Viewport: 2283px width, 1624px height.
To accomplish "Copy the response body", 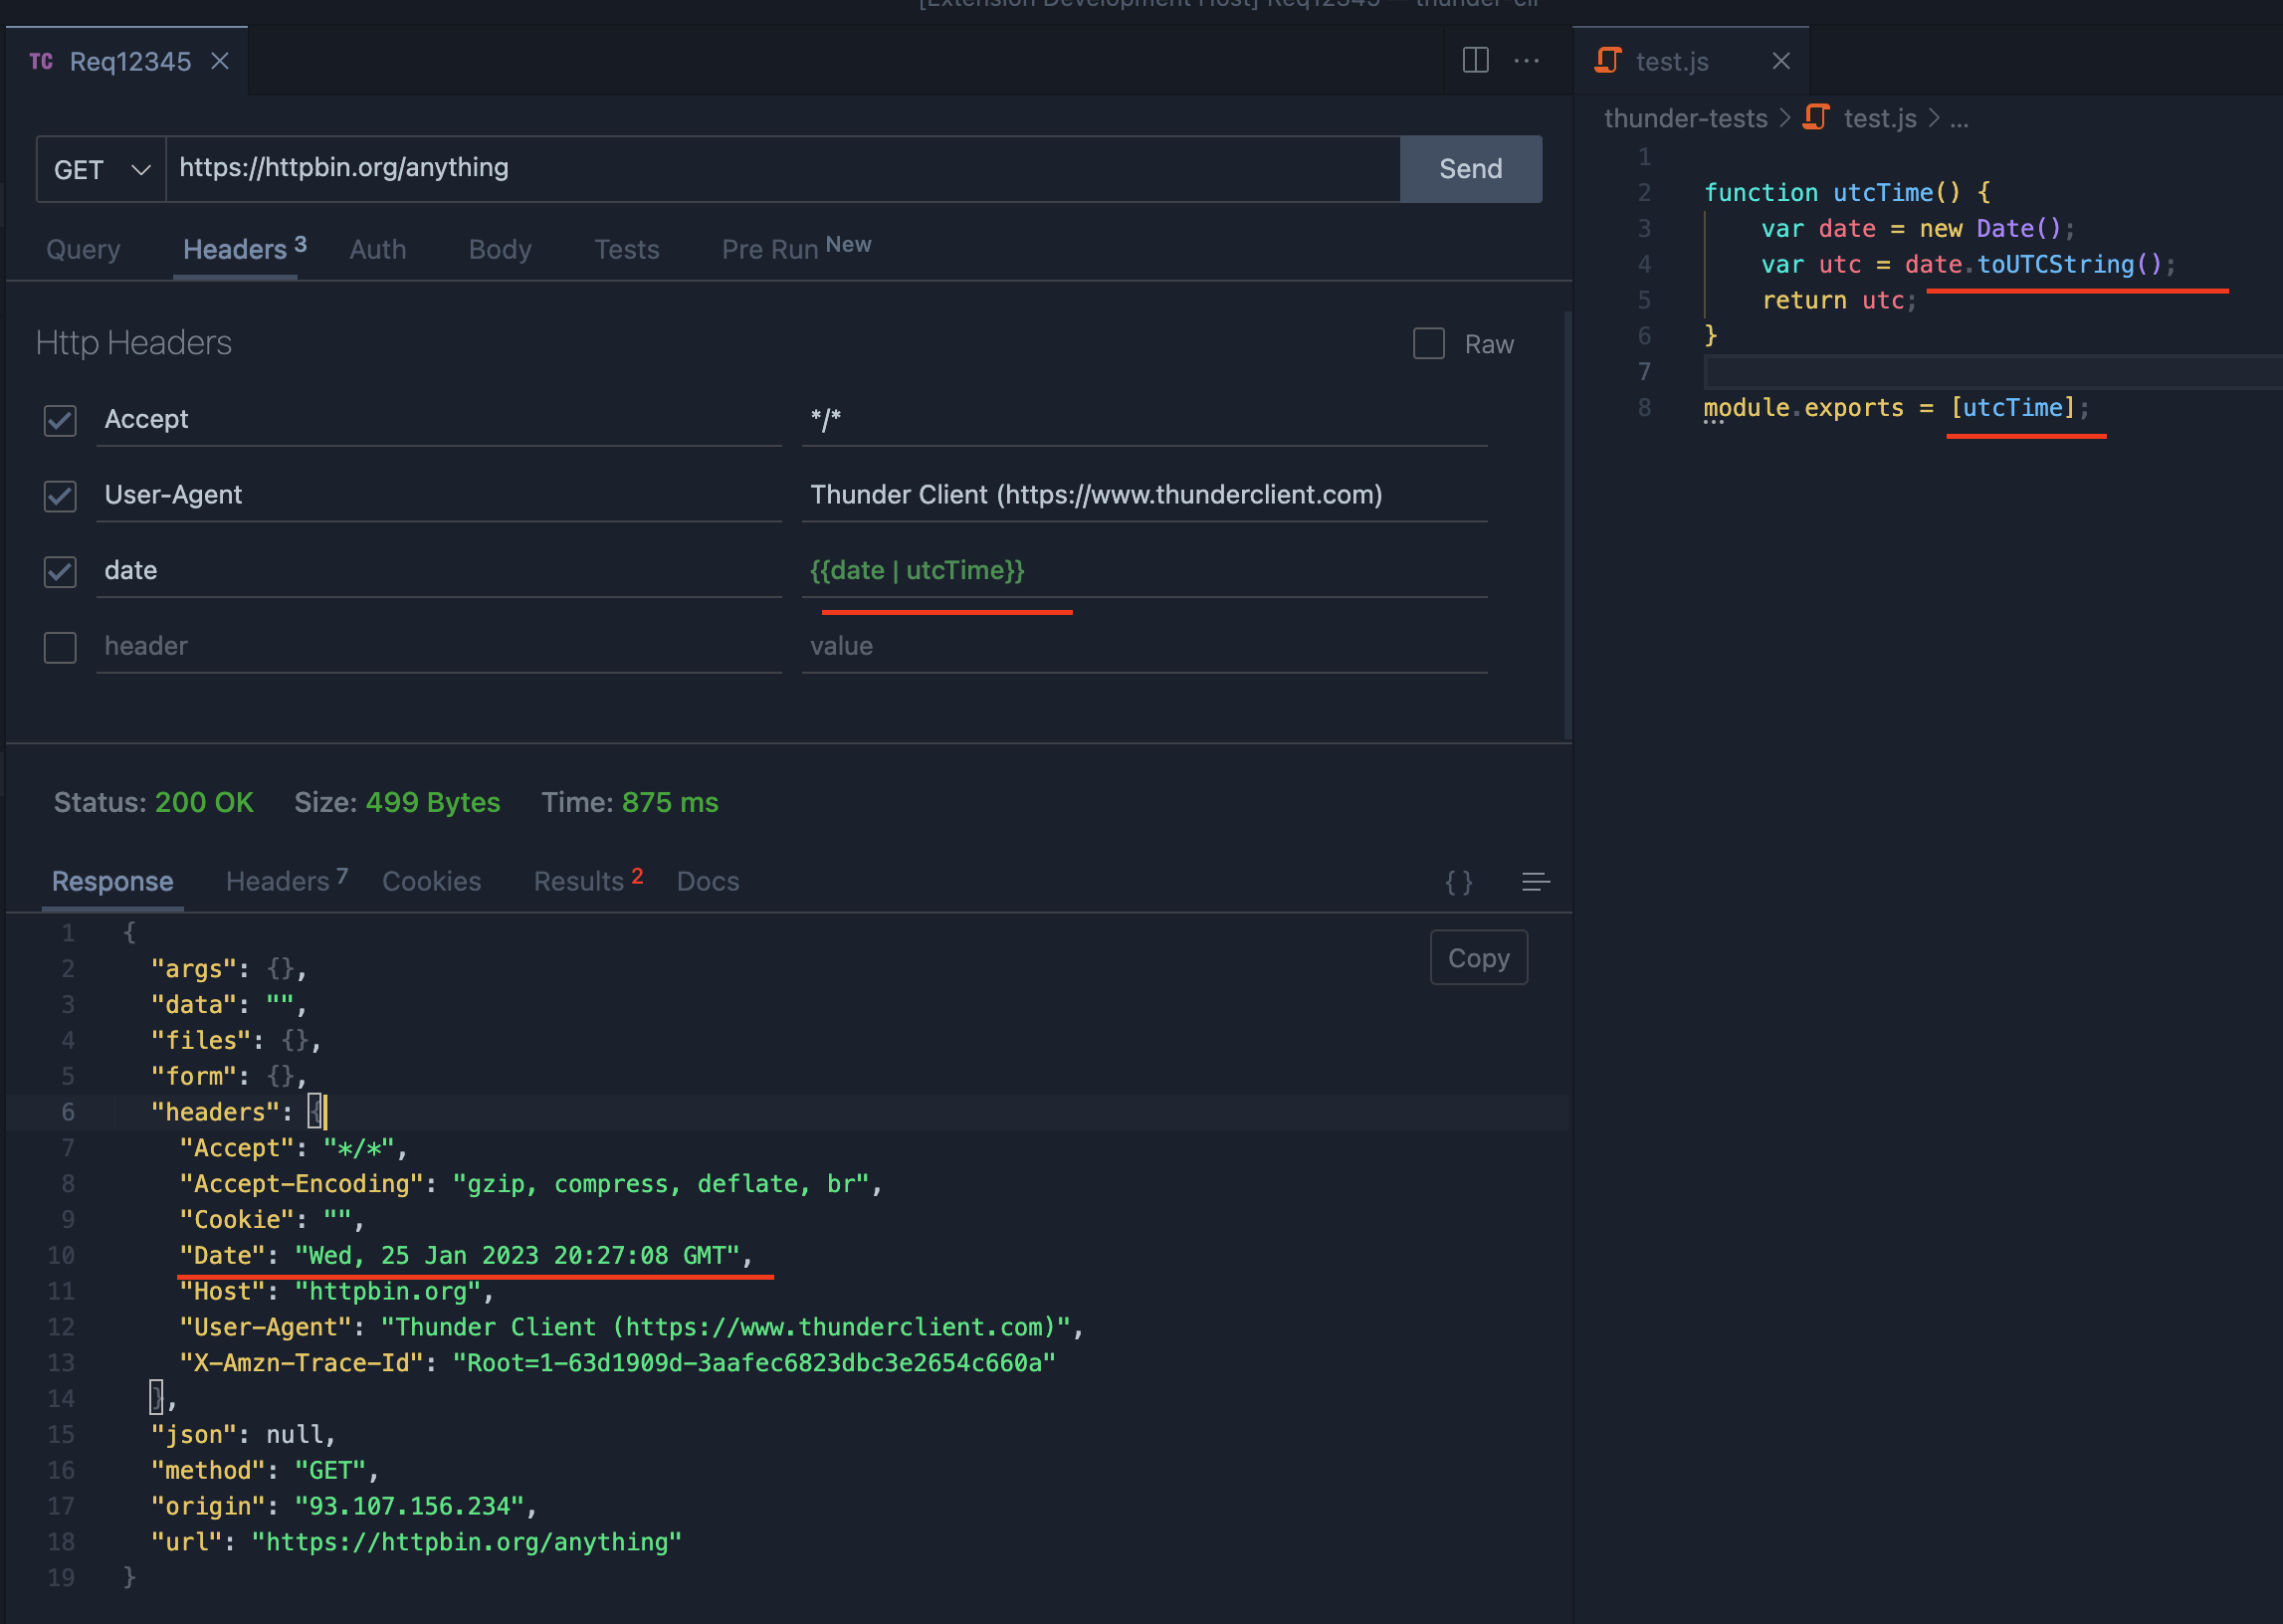I will (x=1478, y=957).
